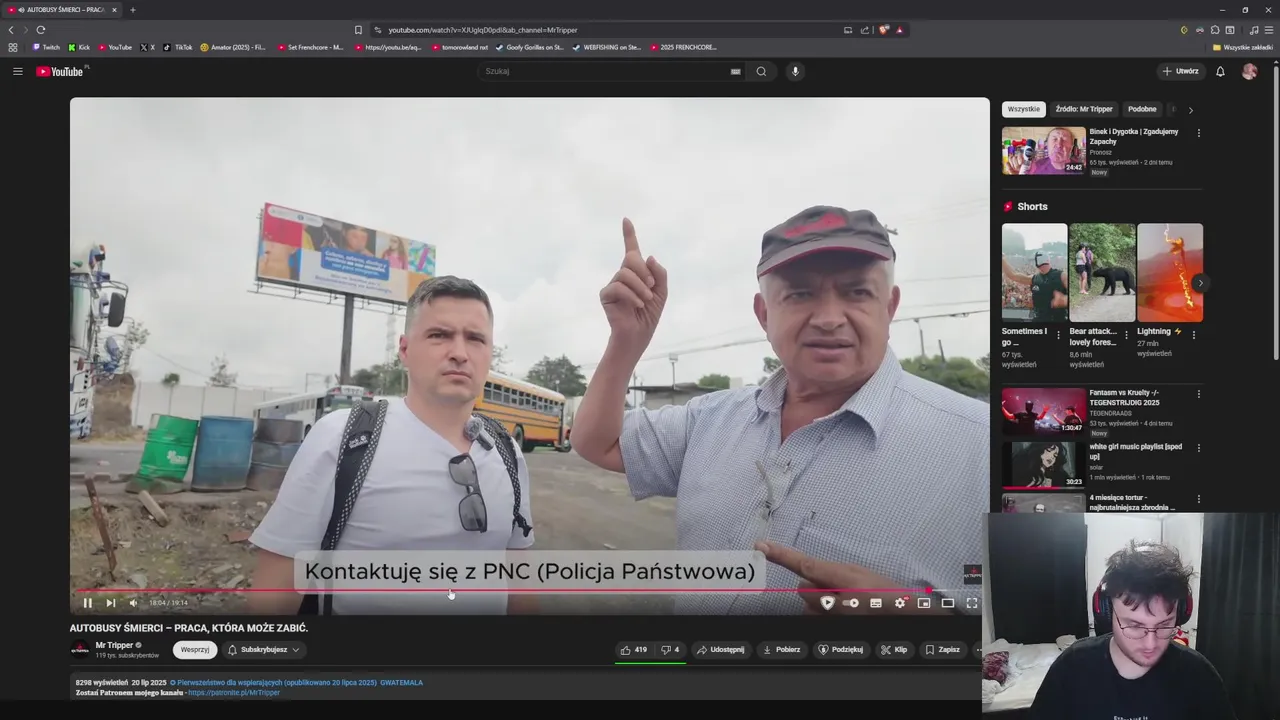Screen dimensions: 1280x720
Task: Click the GWATEMALA location link
Action: (x=401, y=683)
